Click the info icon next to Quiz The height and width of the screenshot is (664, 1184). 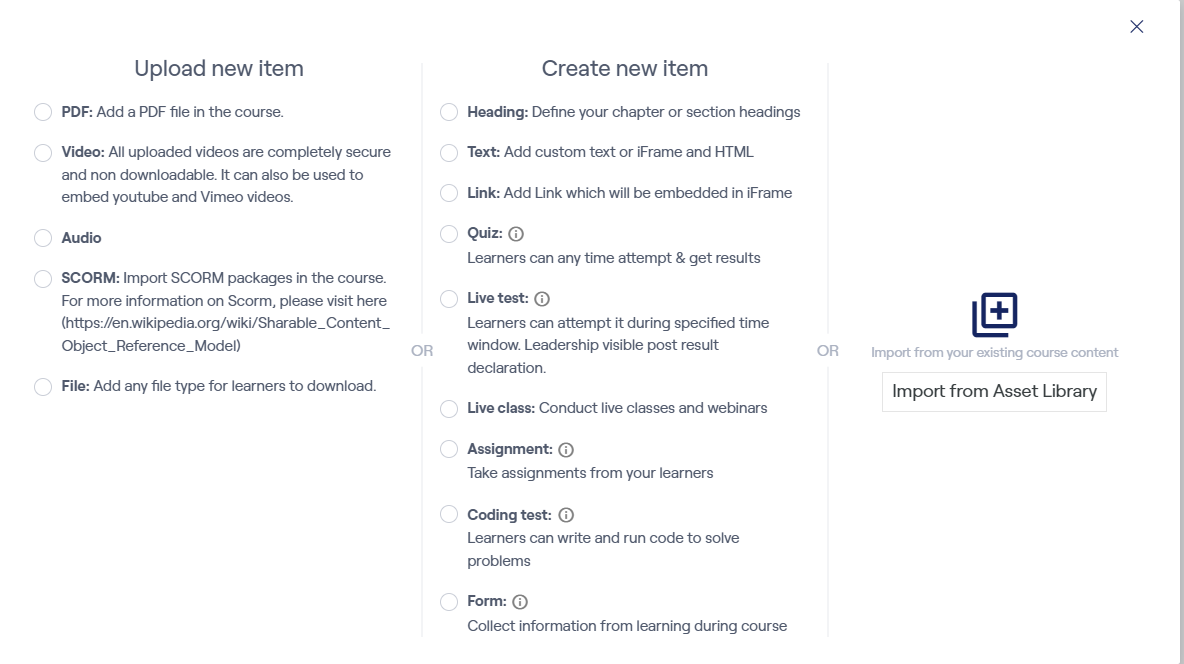point(516,234)
